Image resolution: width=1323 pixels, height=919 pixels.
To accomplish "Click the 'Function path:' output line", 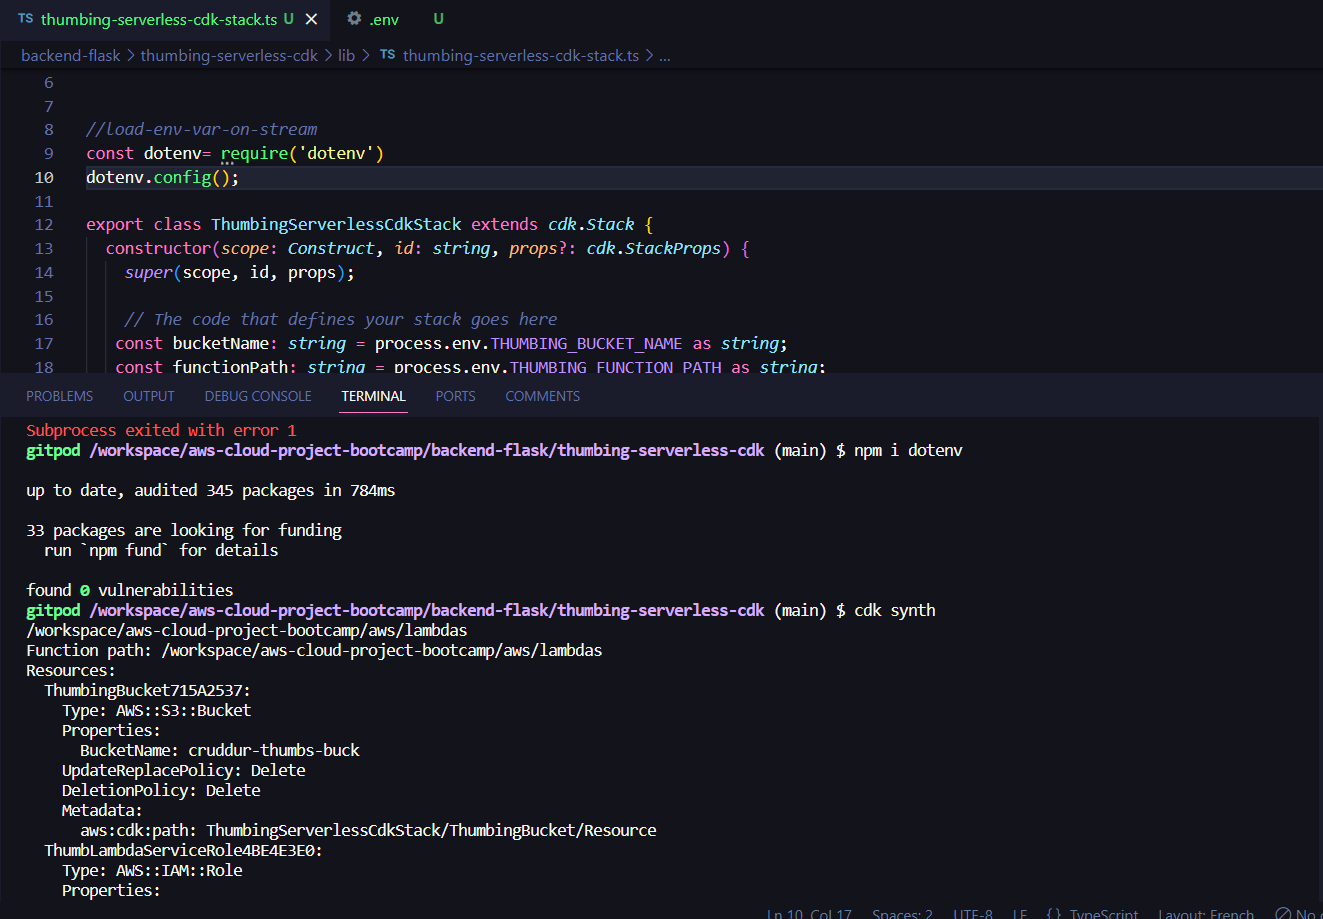I will (314, 651).
